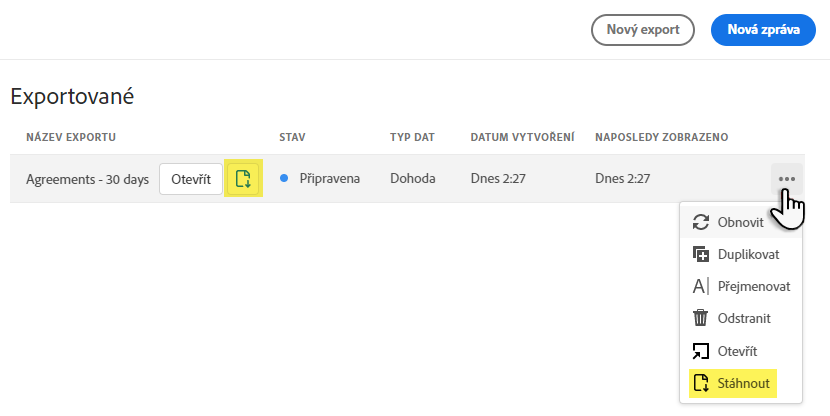Open the three-dots more actions menu
Viewport: 830px width, 416px height.
click(x=787, y=179)
